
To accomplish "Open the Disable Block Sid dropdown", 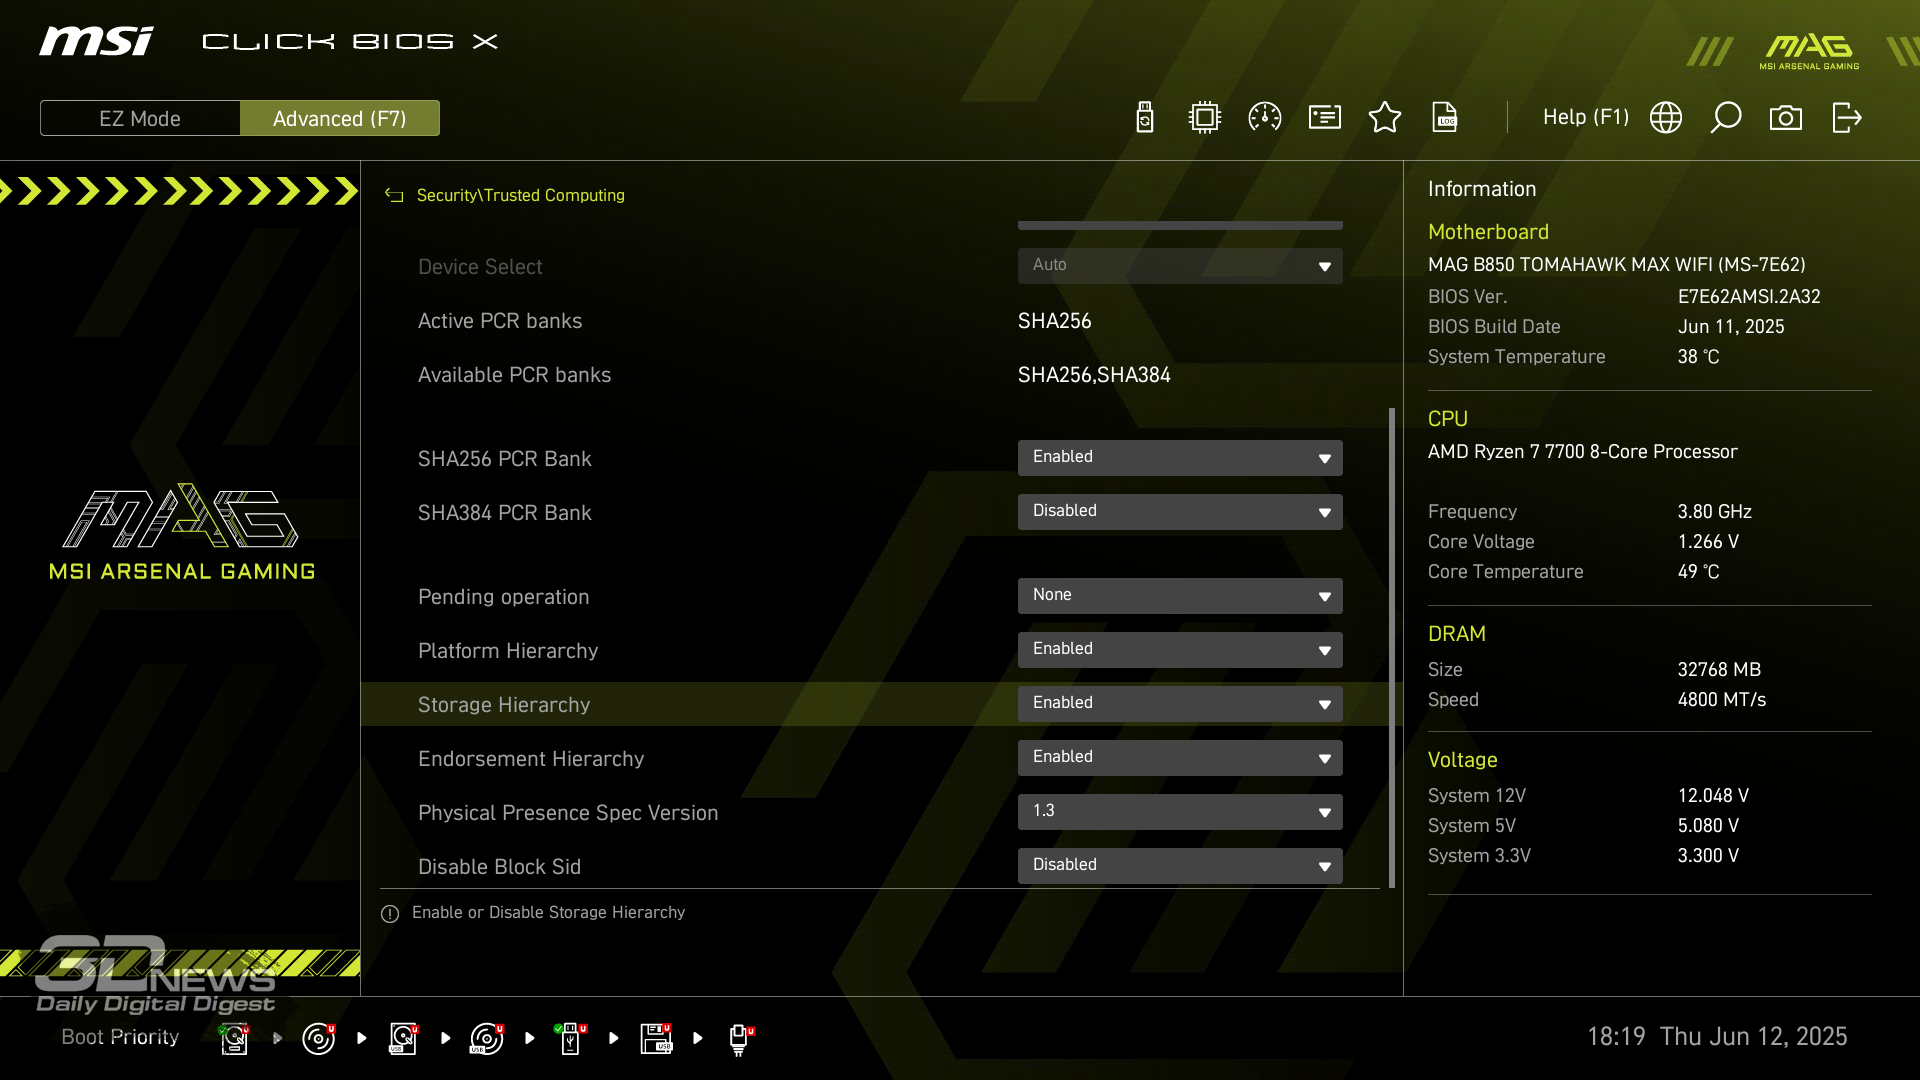I will pos(1180,865).
